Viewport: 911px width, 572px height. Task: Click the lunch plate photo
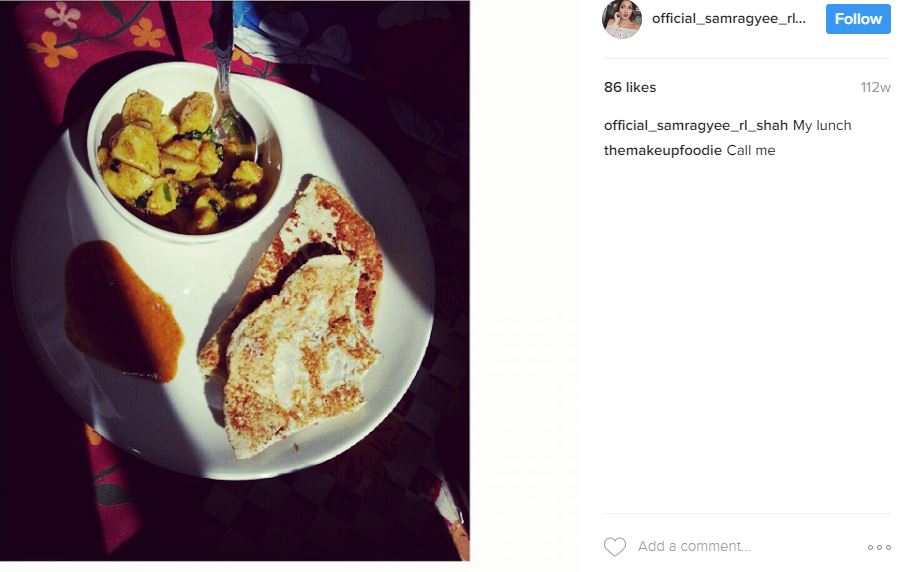pos(235,280)
